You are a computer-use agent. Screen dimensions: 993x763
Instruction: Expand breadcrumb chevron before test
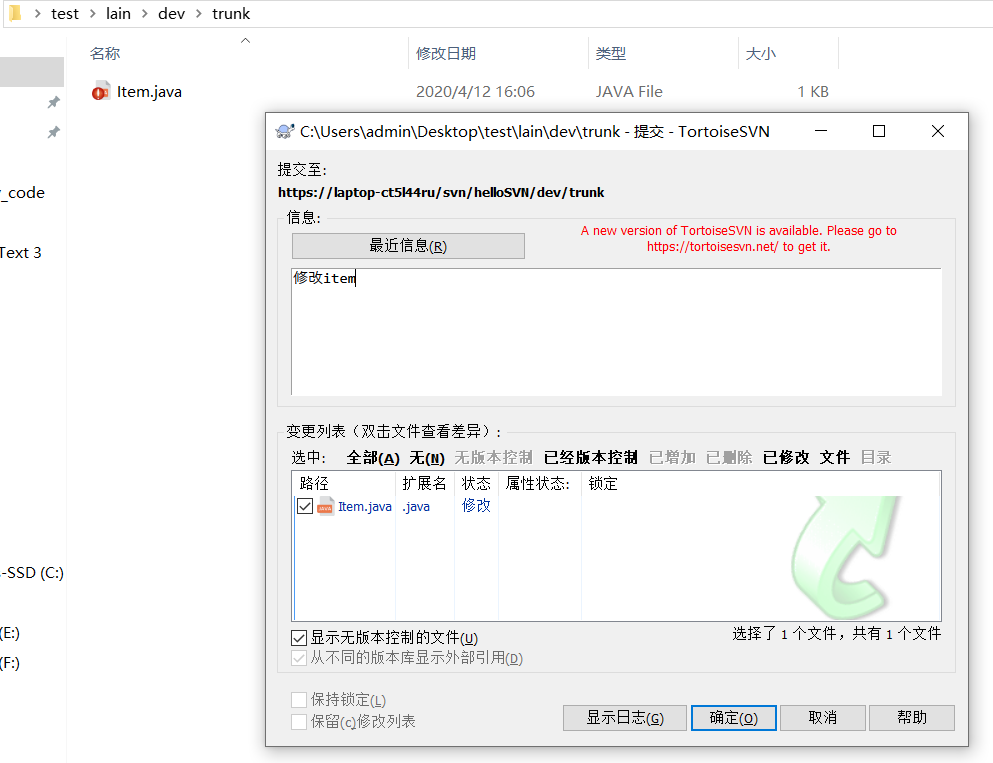[37, 14]
